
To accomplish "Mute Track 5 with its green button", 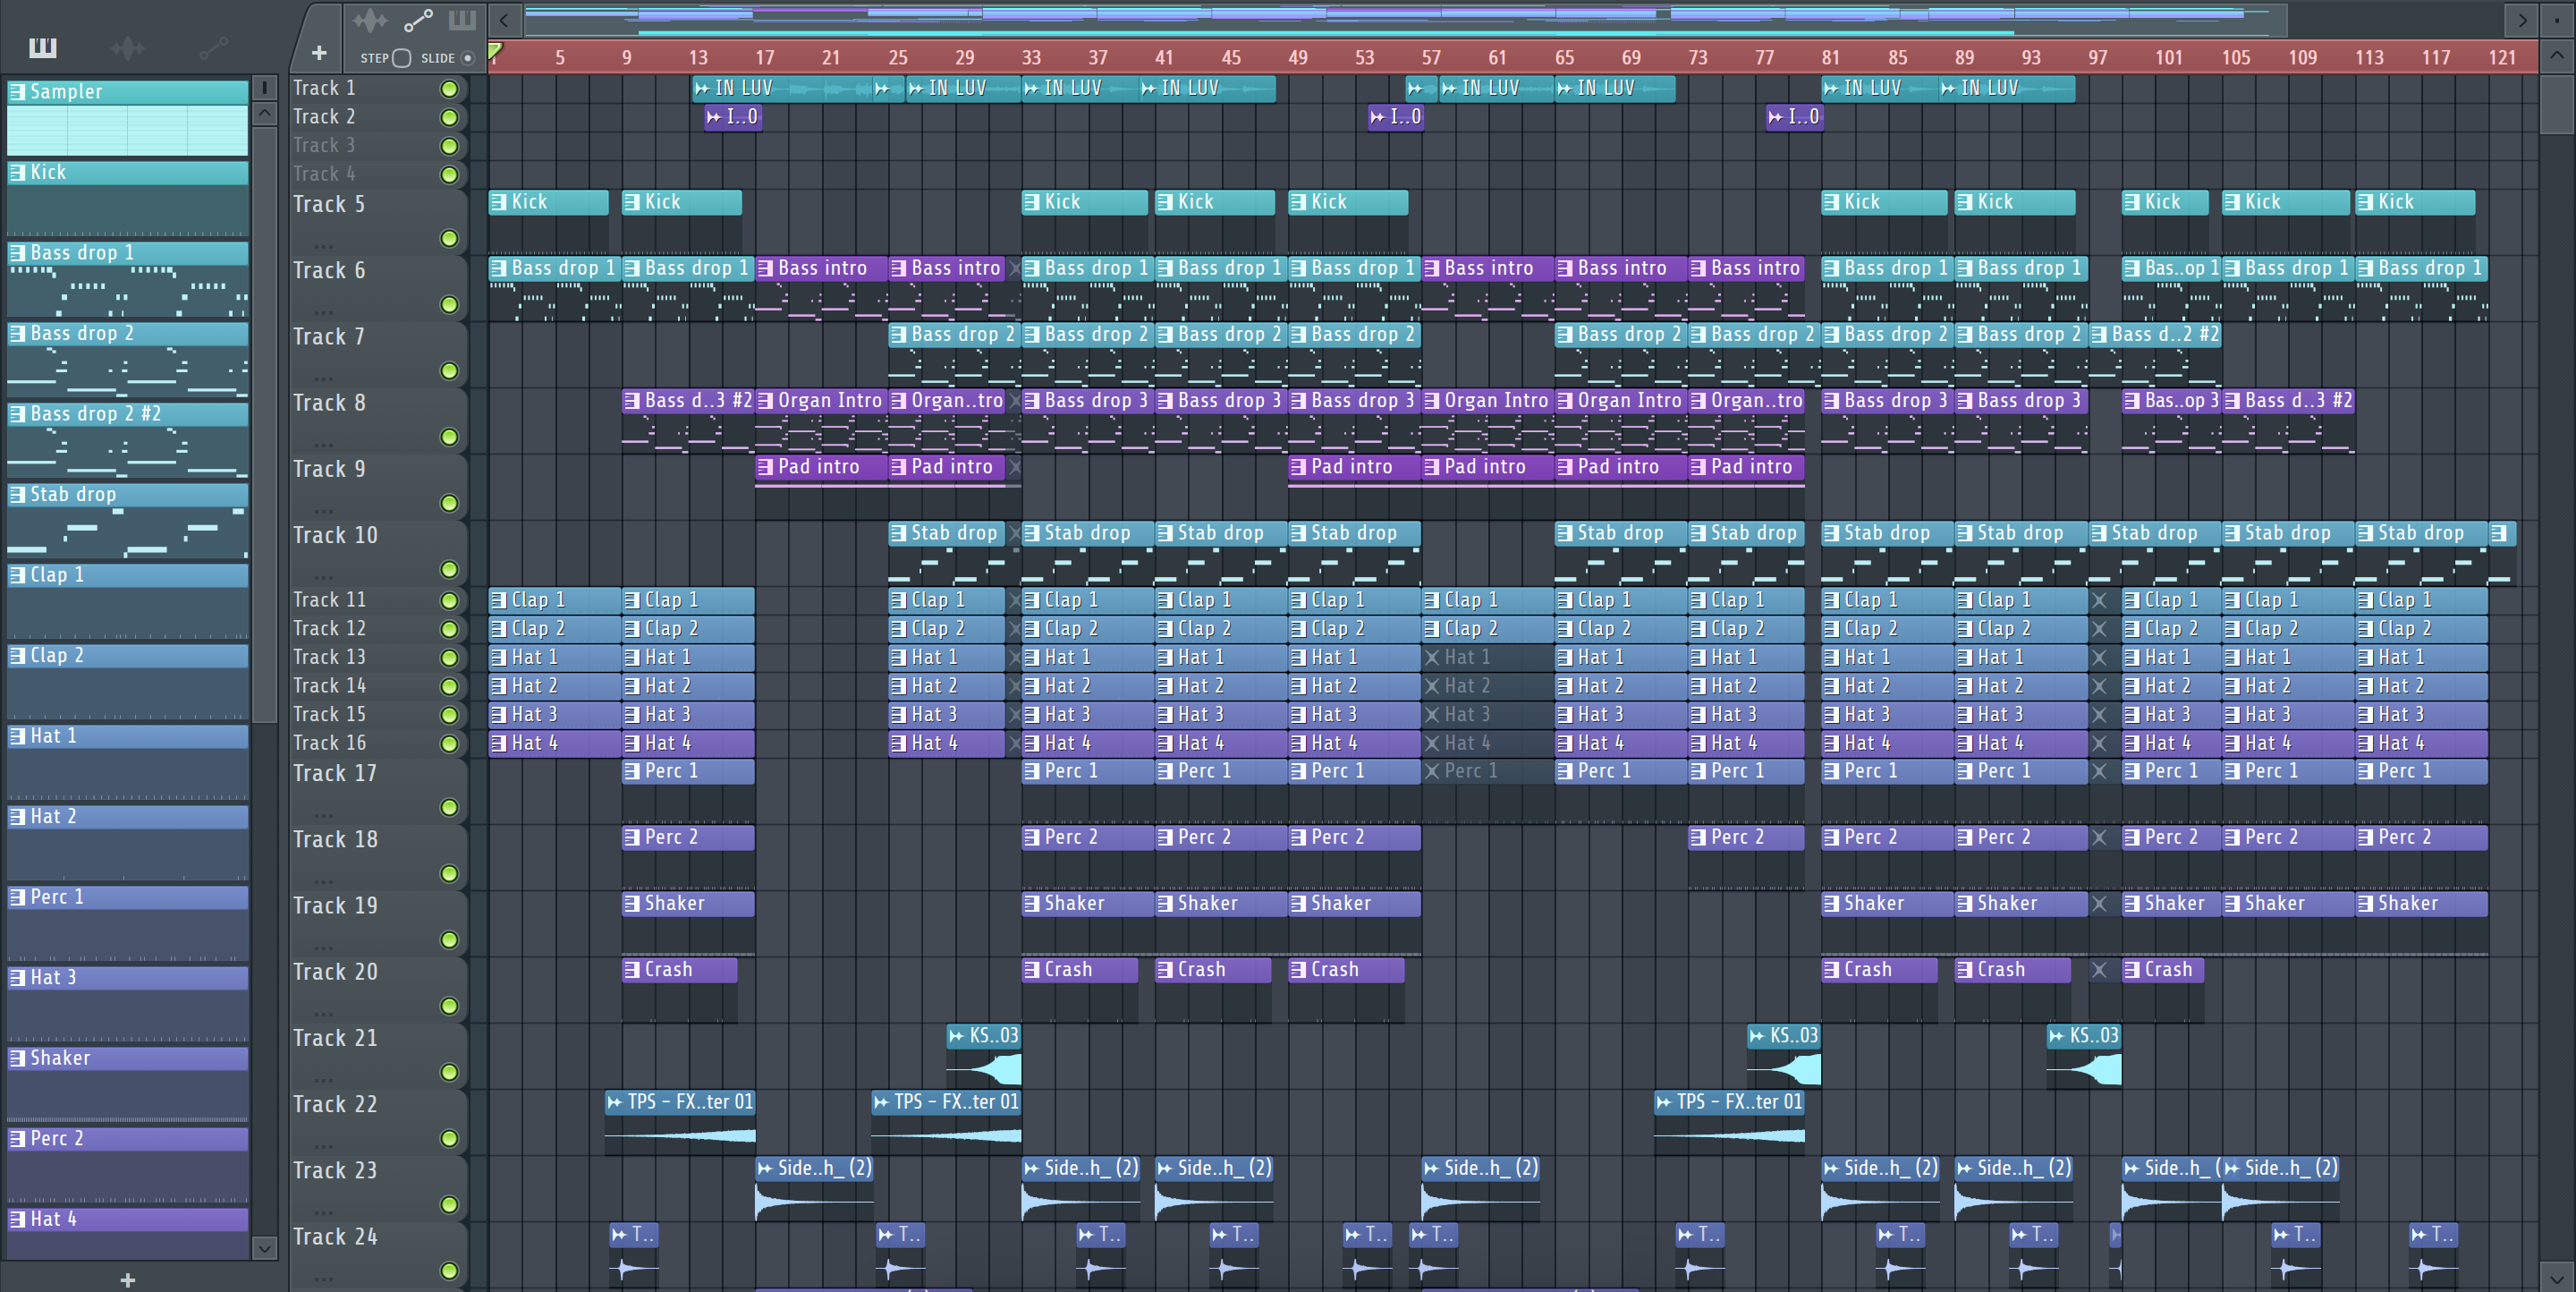I will (x=449, y=238).
